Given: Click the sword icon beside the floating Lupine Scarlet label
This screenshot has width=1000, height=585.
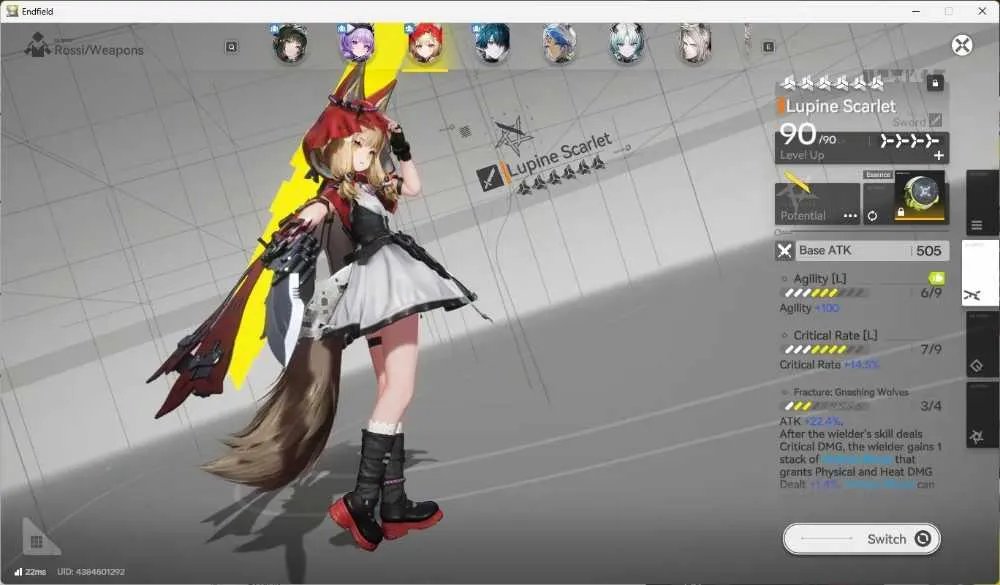Looking at the screenshot, I should pyautogui.click(x=489, y=178).
